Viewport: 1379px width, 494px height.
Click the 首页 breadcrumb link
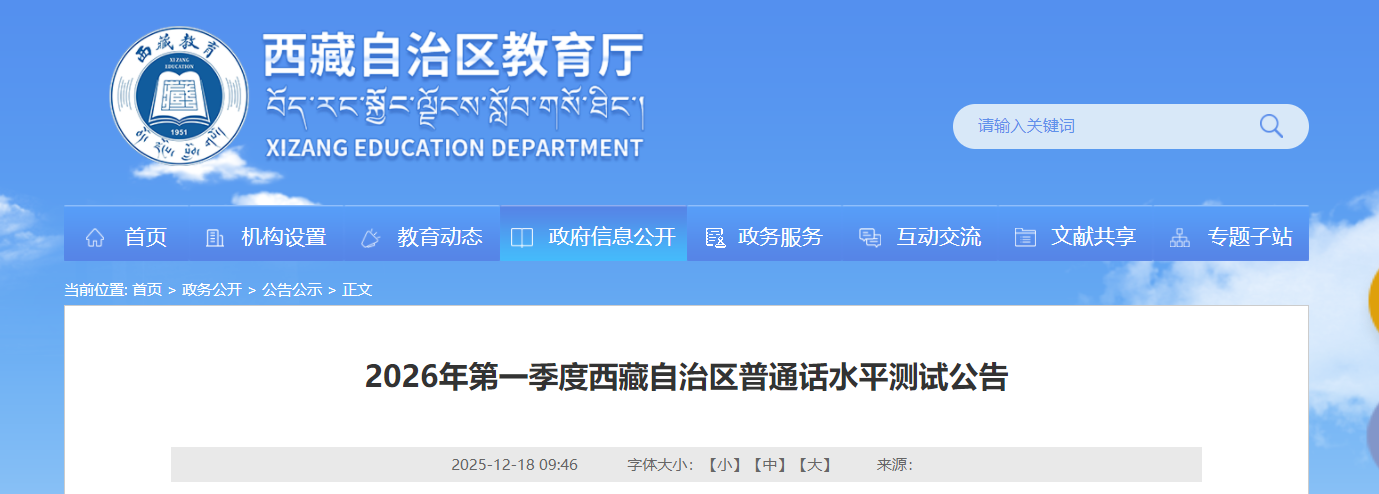click(x=147, y=290)
